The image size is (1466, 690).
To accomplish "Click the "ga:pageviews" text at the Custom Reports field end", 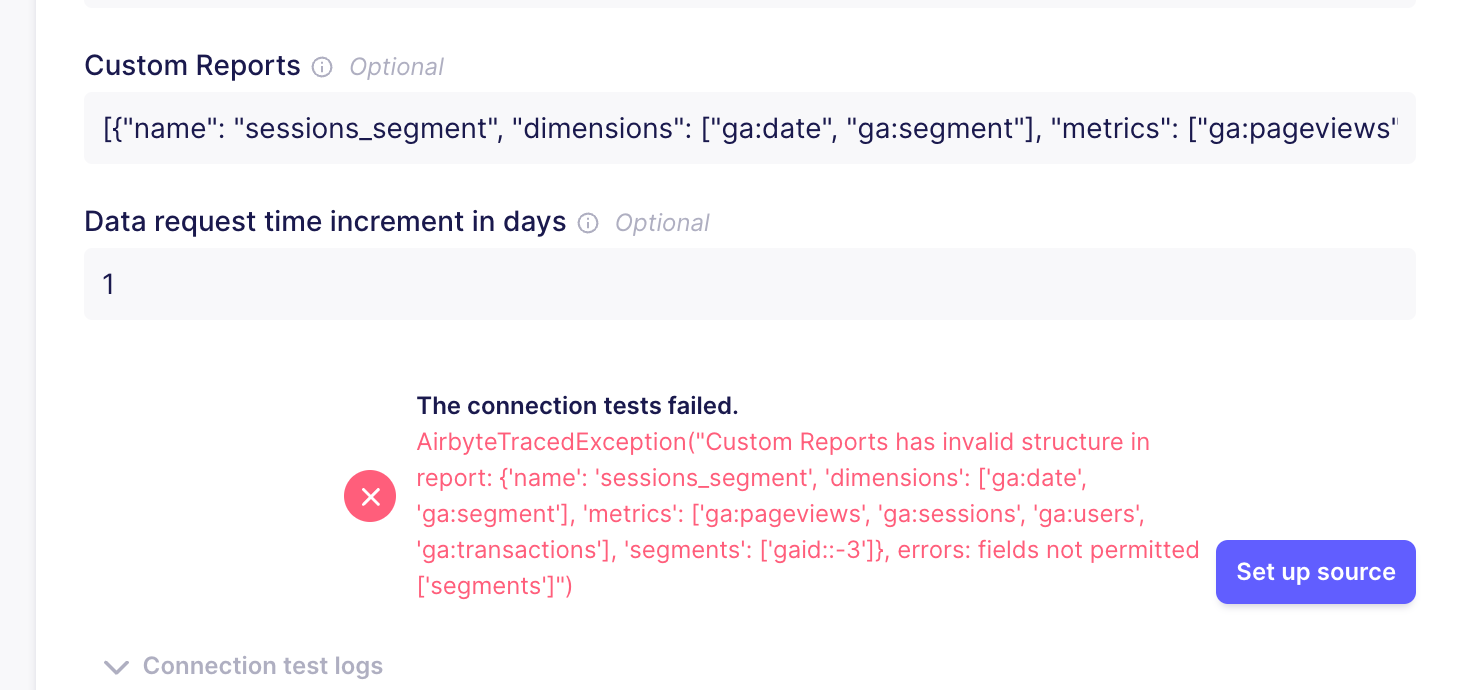I will [1300, 129].
